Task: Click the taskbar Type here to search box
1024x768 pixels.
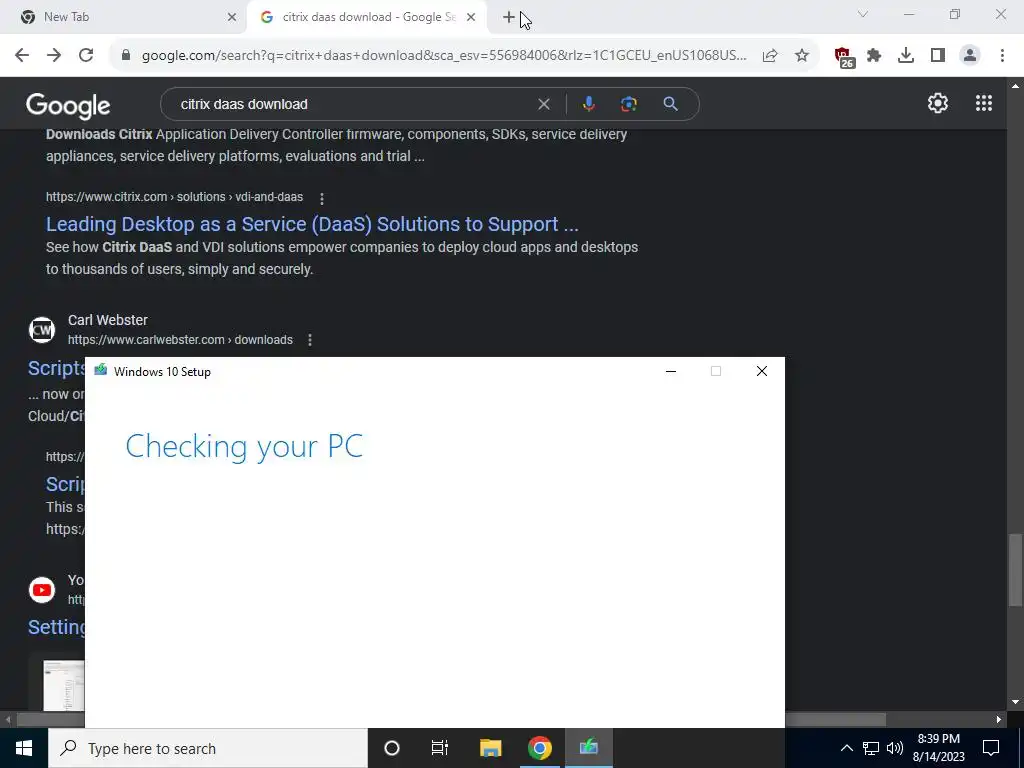Action: point(208,748)
